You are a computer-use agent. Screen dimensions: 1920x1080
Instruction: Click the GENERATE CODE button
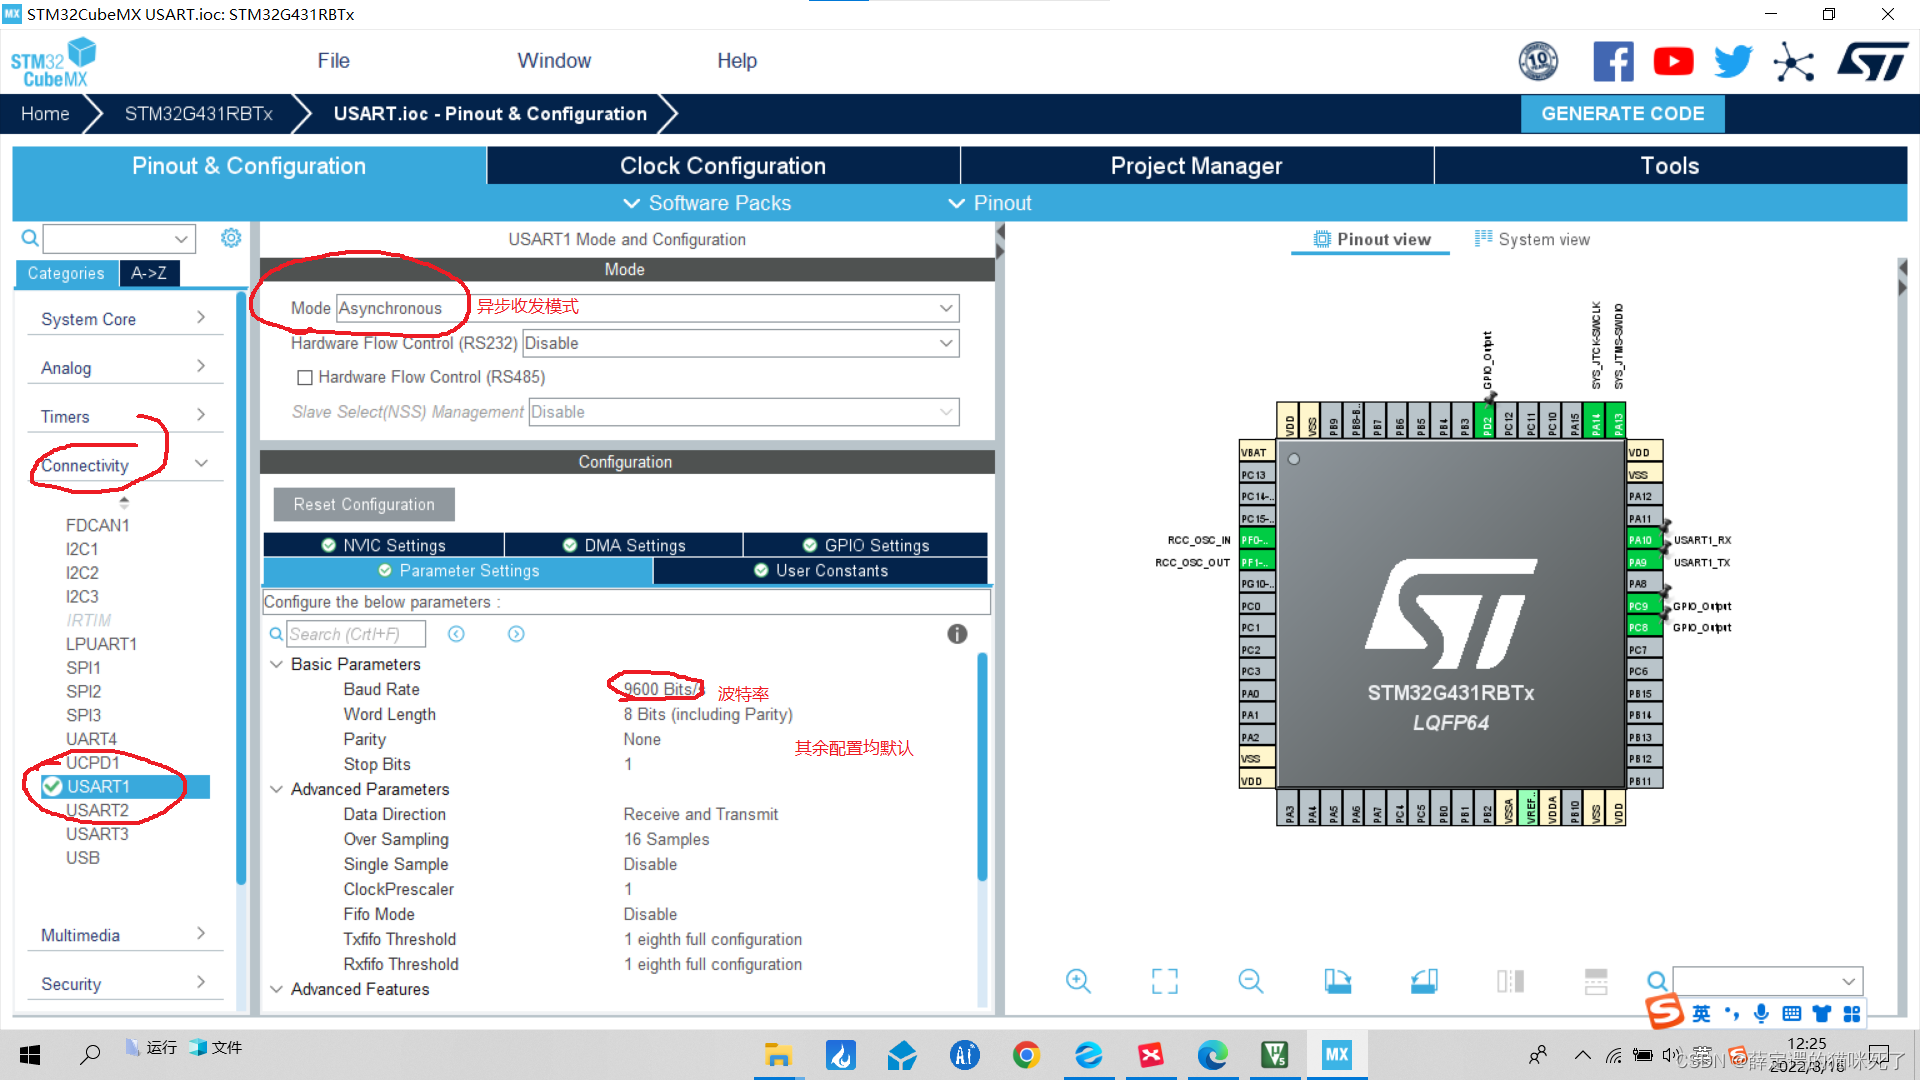tap(1622, 113)
